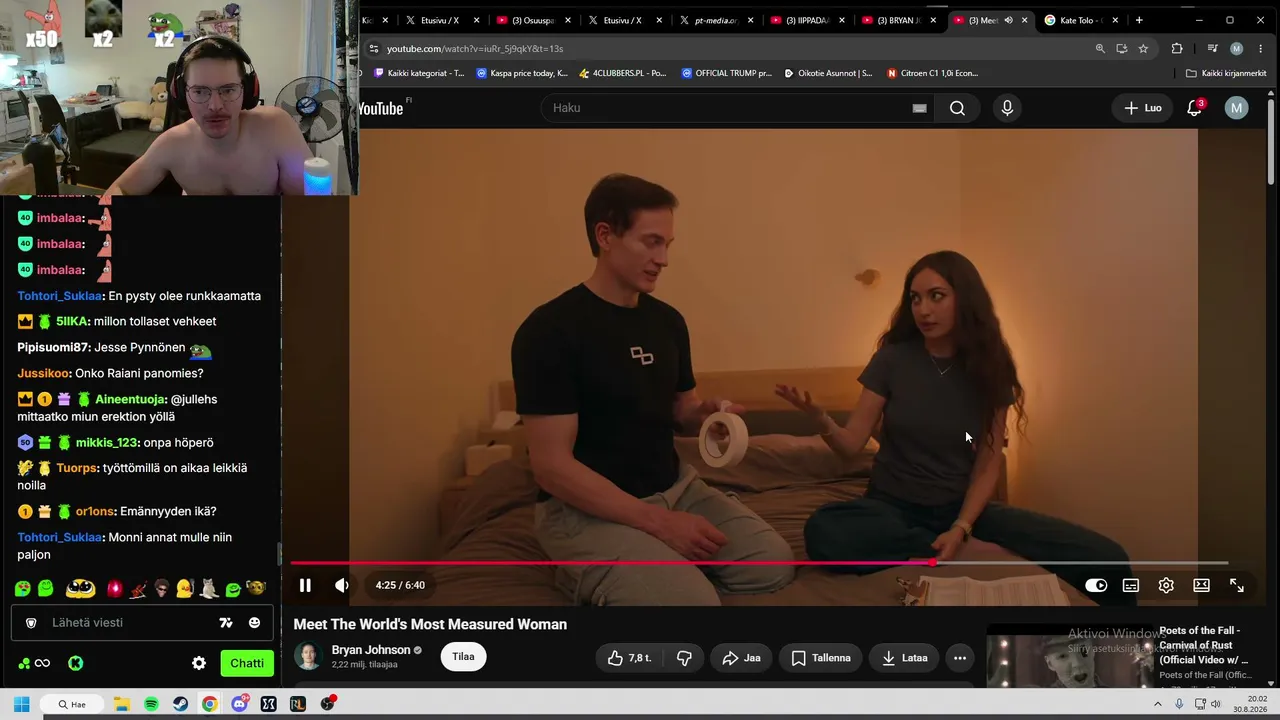Screen dimensions: 1280x720
Task: Open the OFFICIAL TRUMP bookmark
Action: 727,73
